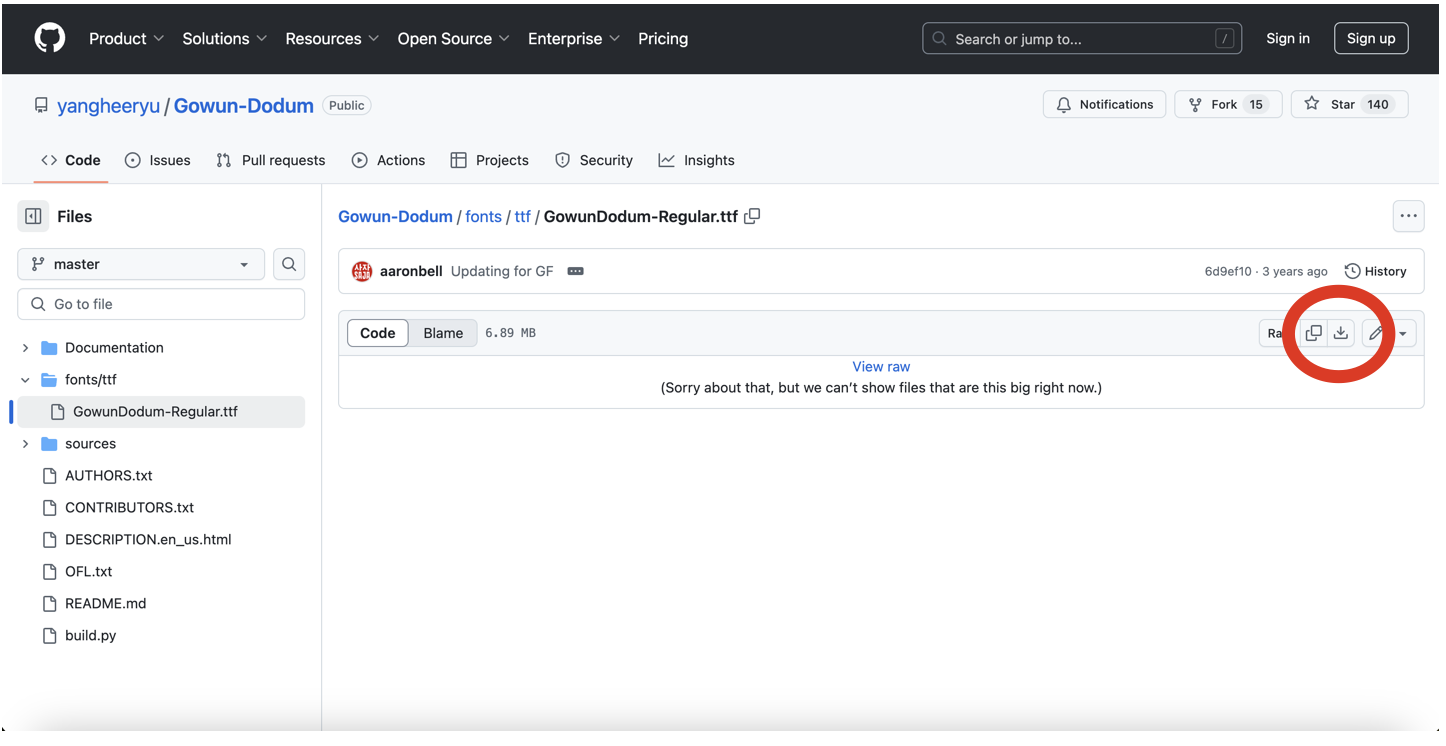Viewport: 1446px width, 746px height.
Task: Click the ttf breadcrumb link
Action: coord(523,216)
